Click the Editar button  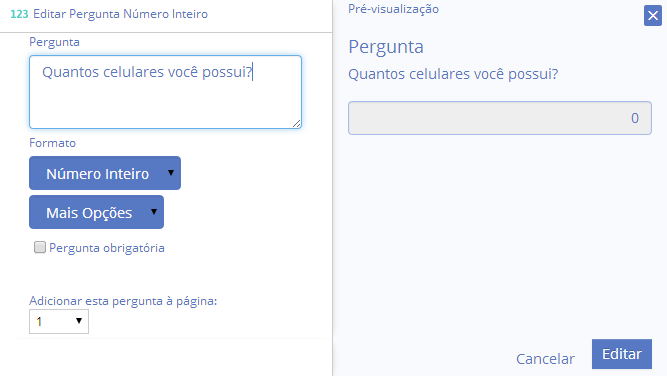[x=621, y=354]
